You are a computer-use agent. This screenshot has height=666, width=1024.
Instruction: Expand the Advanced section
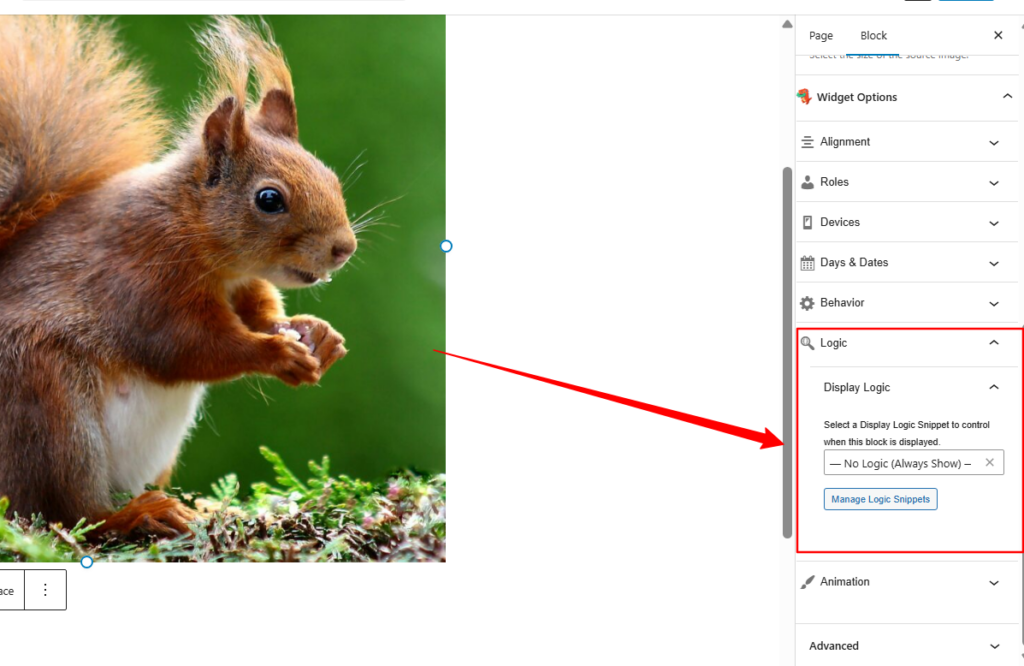click(x=993, y=647)
